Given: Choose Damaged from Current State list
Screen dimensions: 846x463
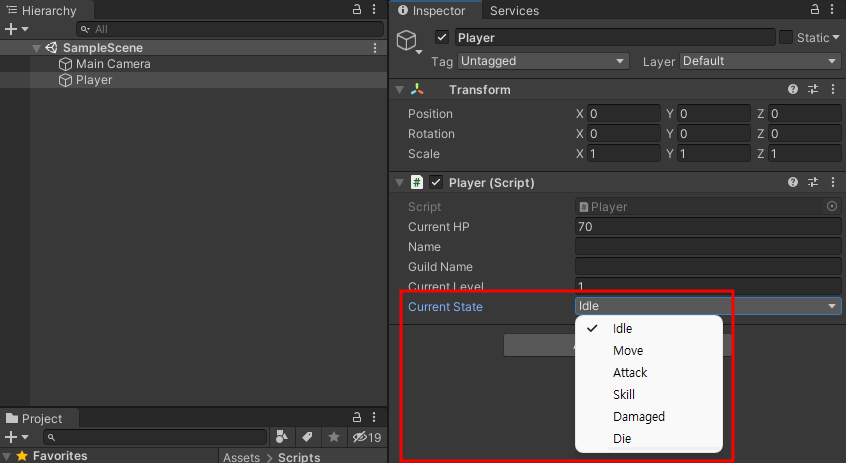Looking at the screenshot, I should point(649,417).
